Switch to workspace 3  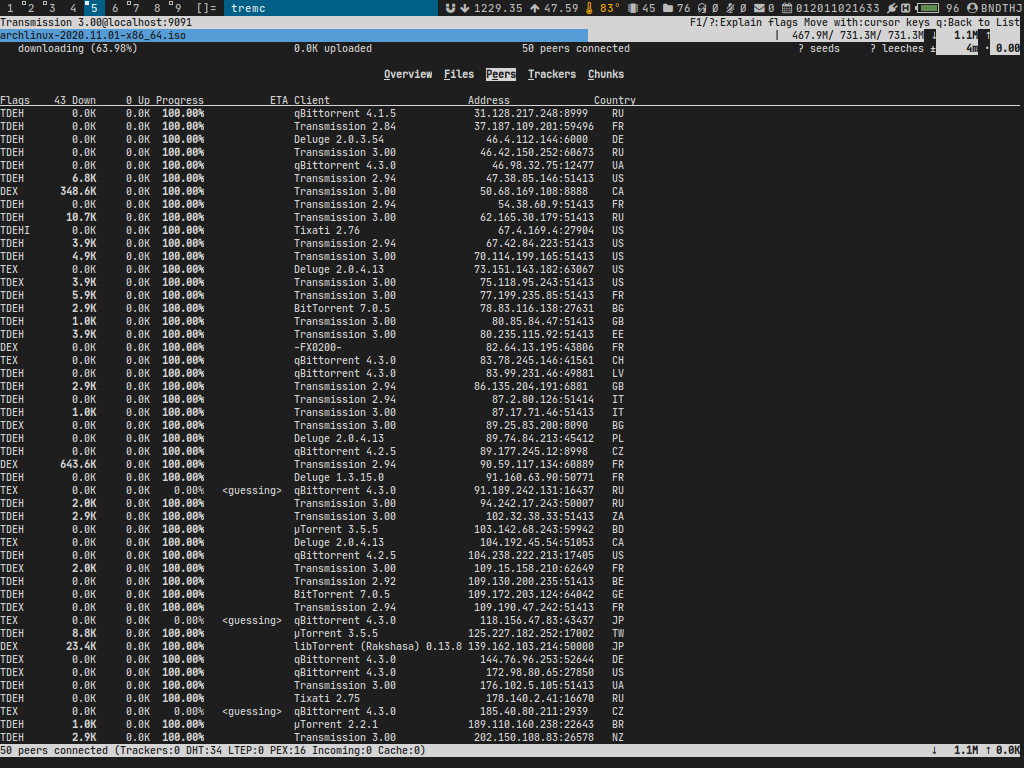(49, 8)
